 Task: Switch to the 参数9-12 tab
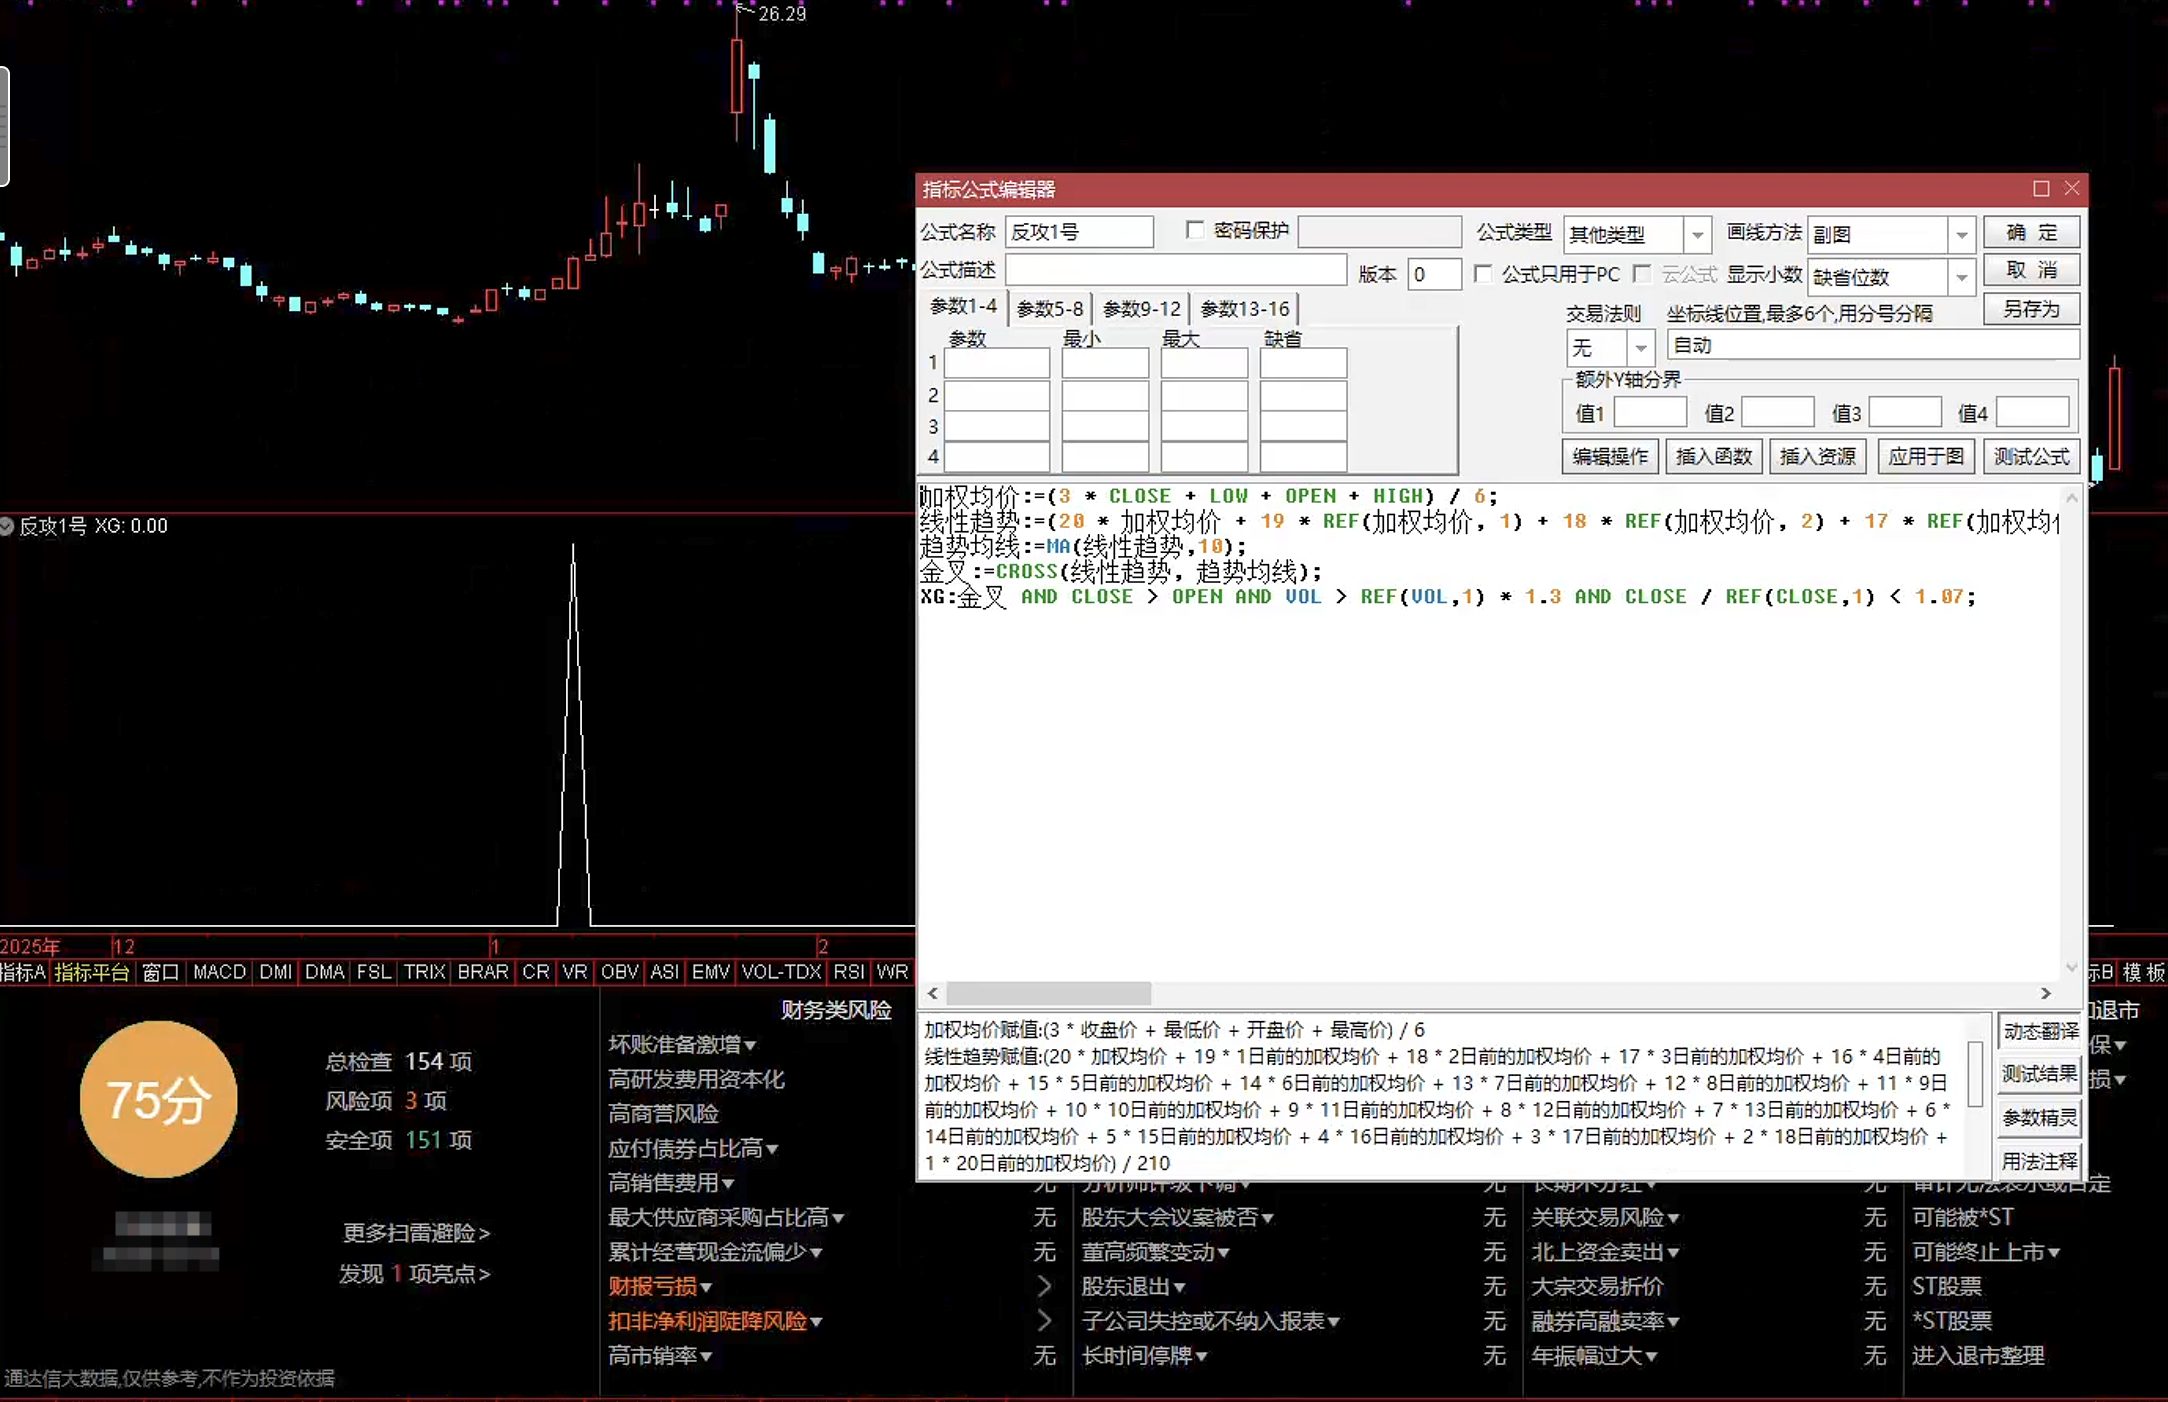(1141, 309)
